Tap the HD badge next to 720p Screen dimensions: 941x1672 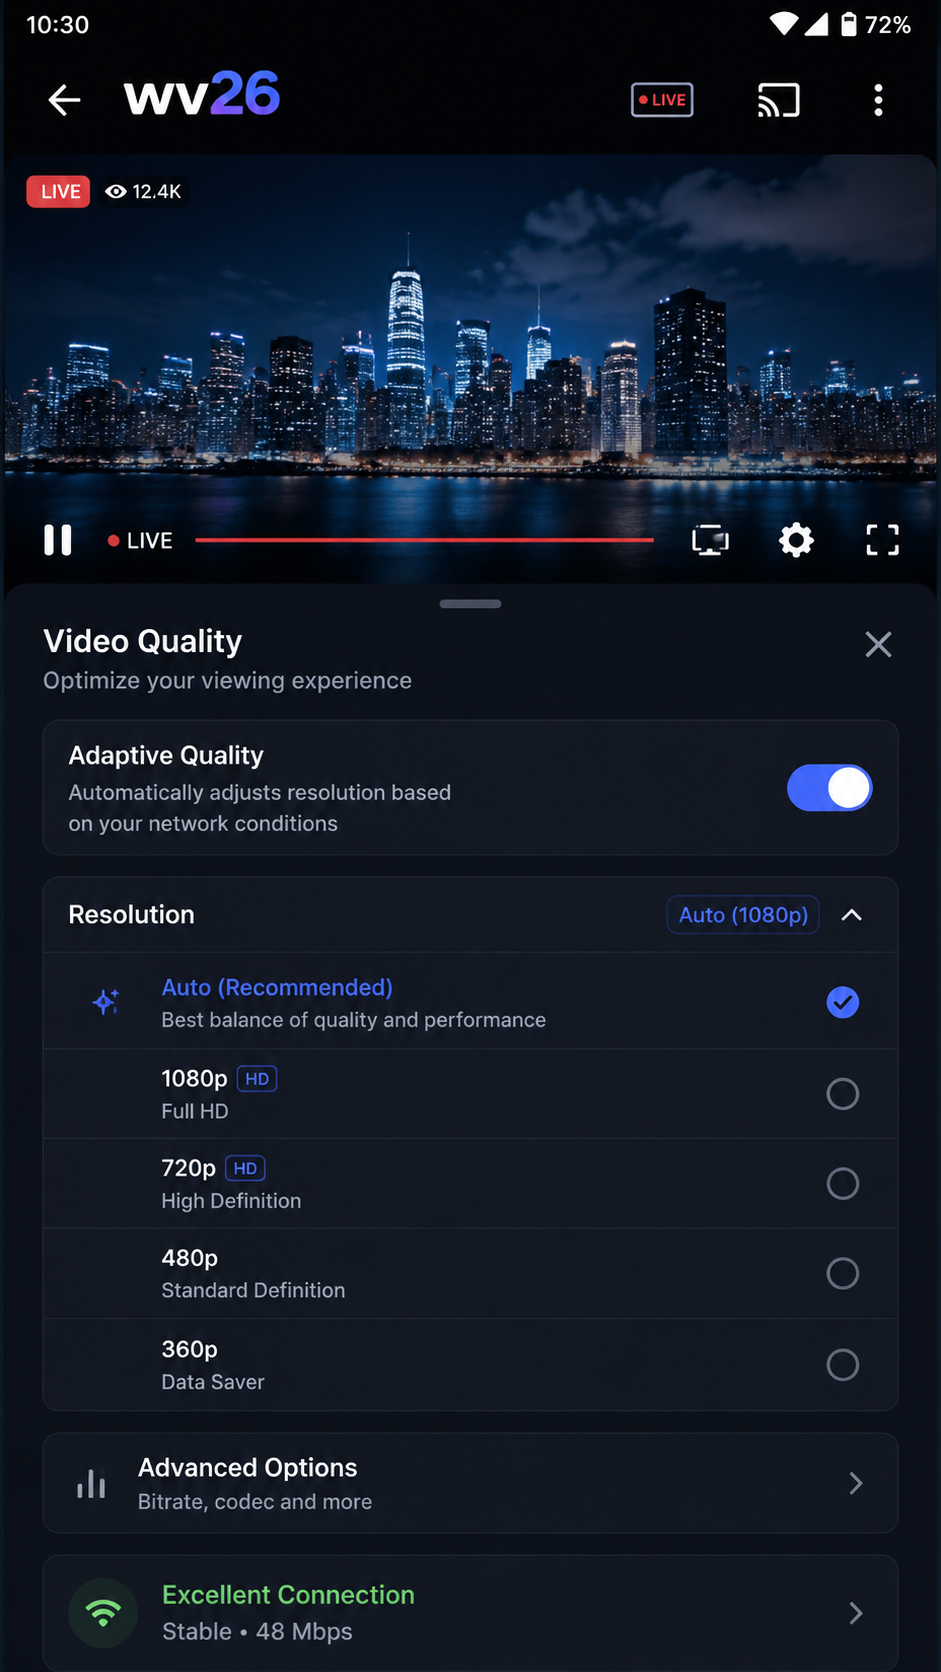(245, 1168)
